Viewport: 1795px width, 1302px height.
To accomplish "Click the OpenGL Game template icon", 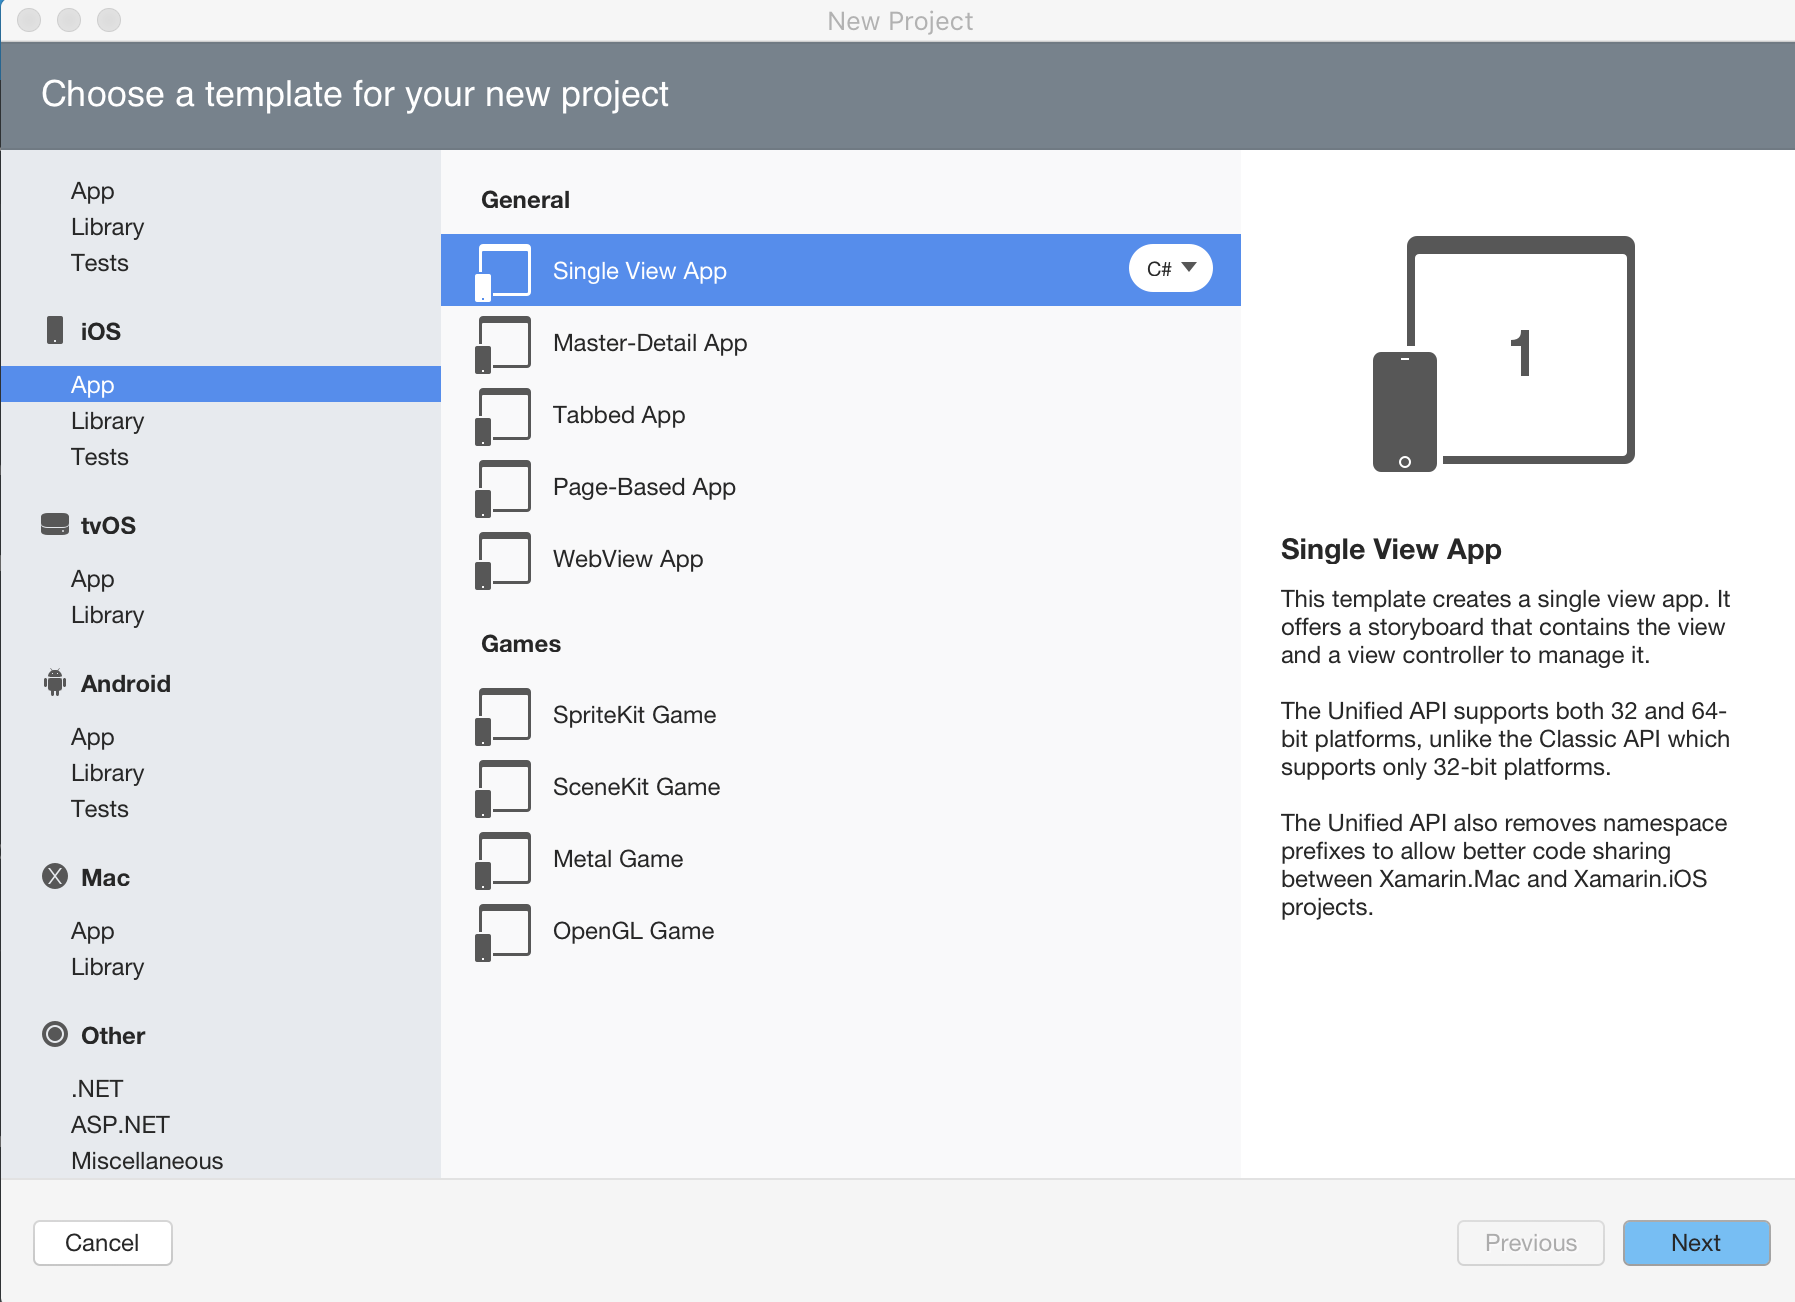I will click(x=503, y=930).
